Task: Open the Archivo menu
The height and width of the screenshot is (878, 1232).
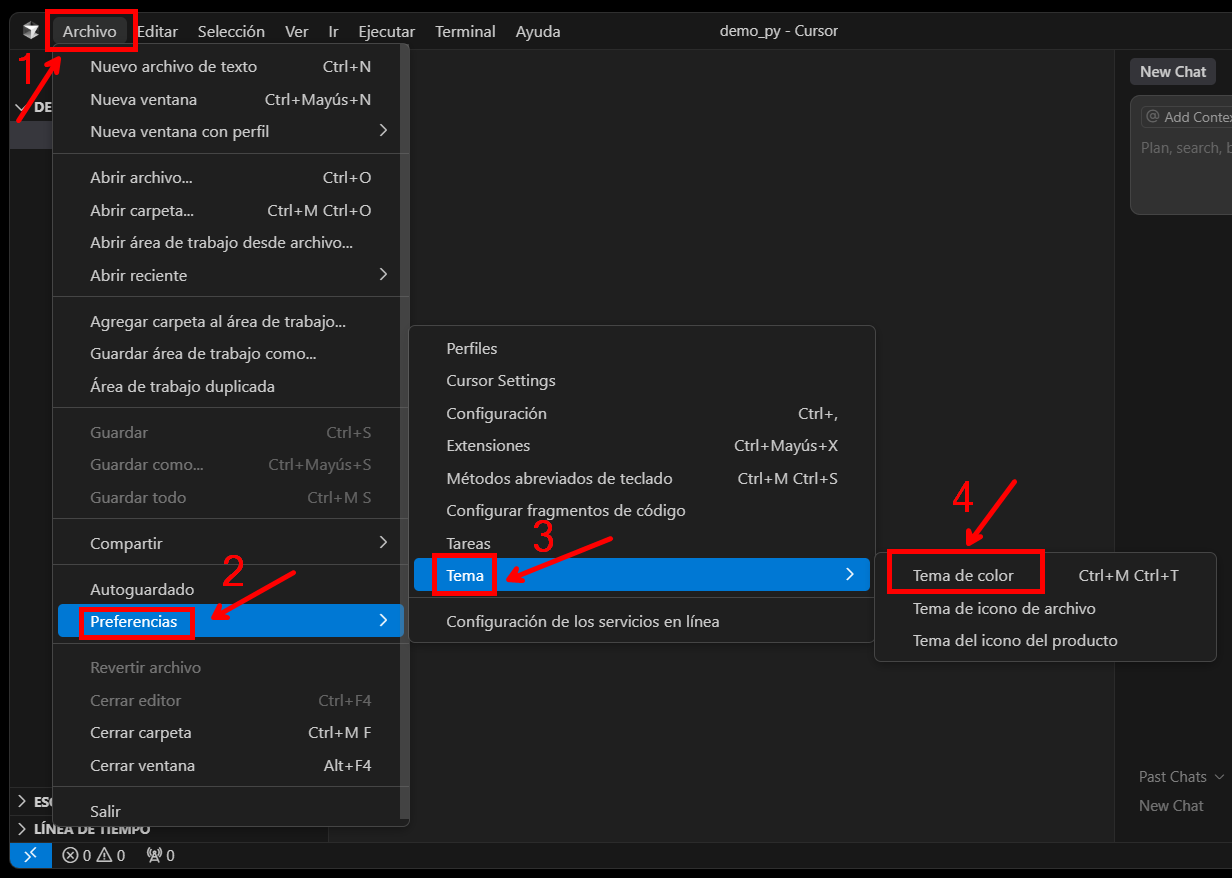Action: pos(89,31)
